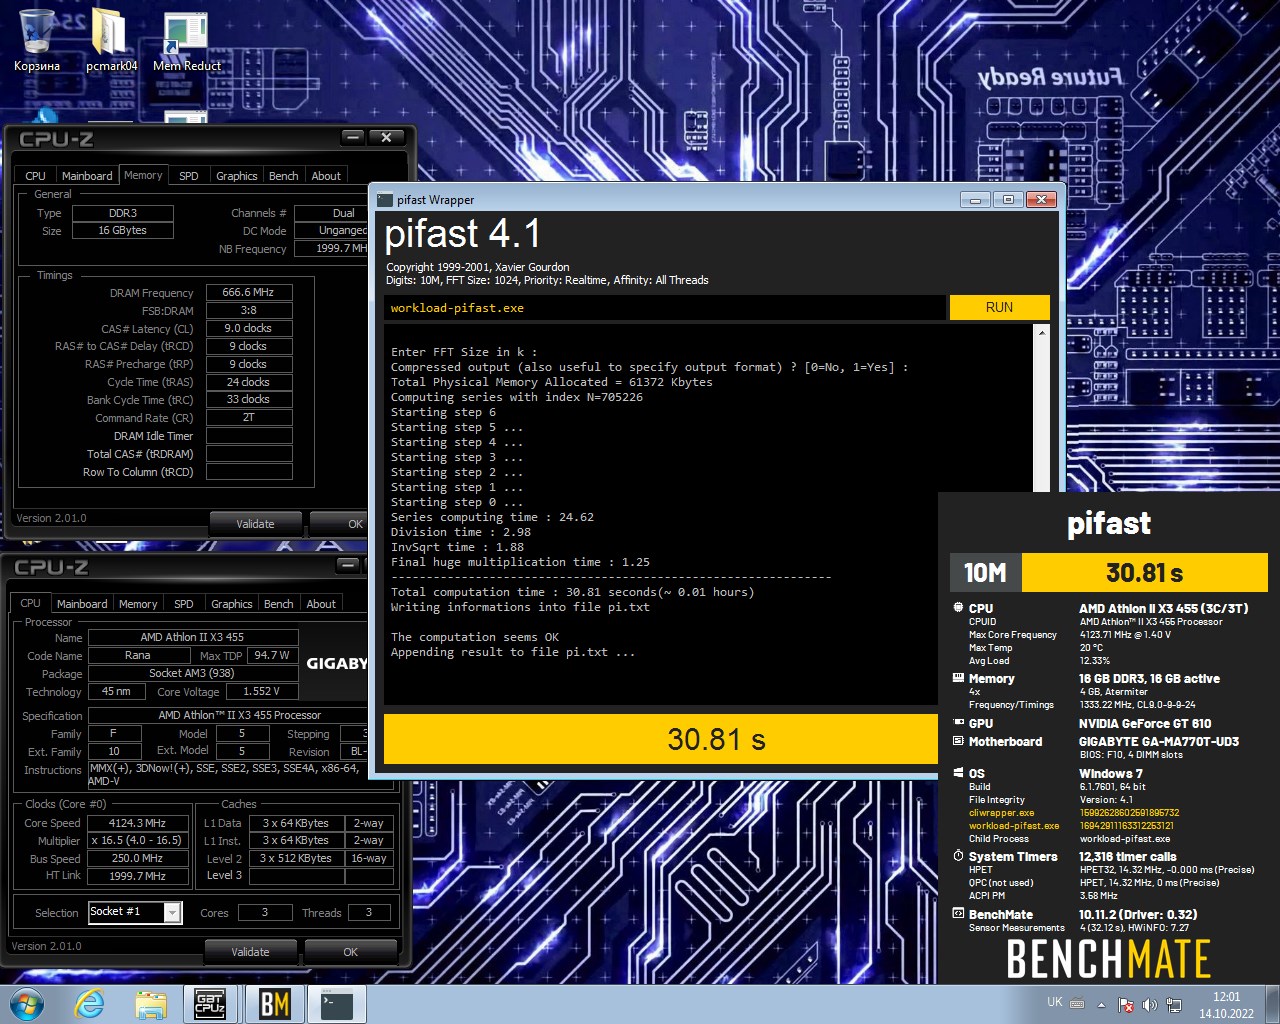Image resolution: width=1280 pixels, height=1024 pixels.
Task: Click the workload-pifast.exe input field
Action: (665, 308)
